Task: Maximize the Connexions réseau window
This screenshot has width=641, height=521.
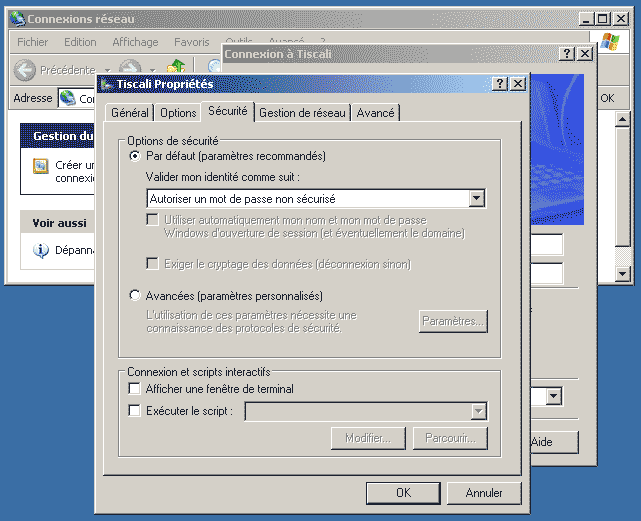Action: (603, 19)
